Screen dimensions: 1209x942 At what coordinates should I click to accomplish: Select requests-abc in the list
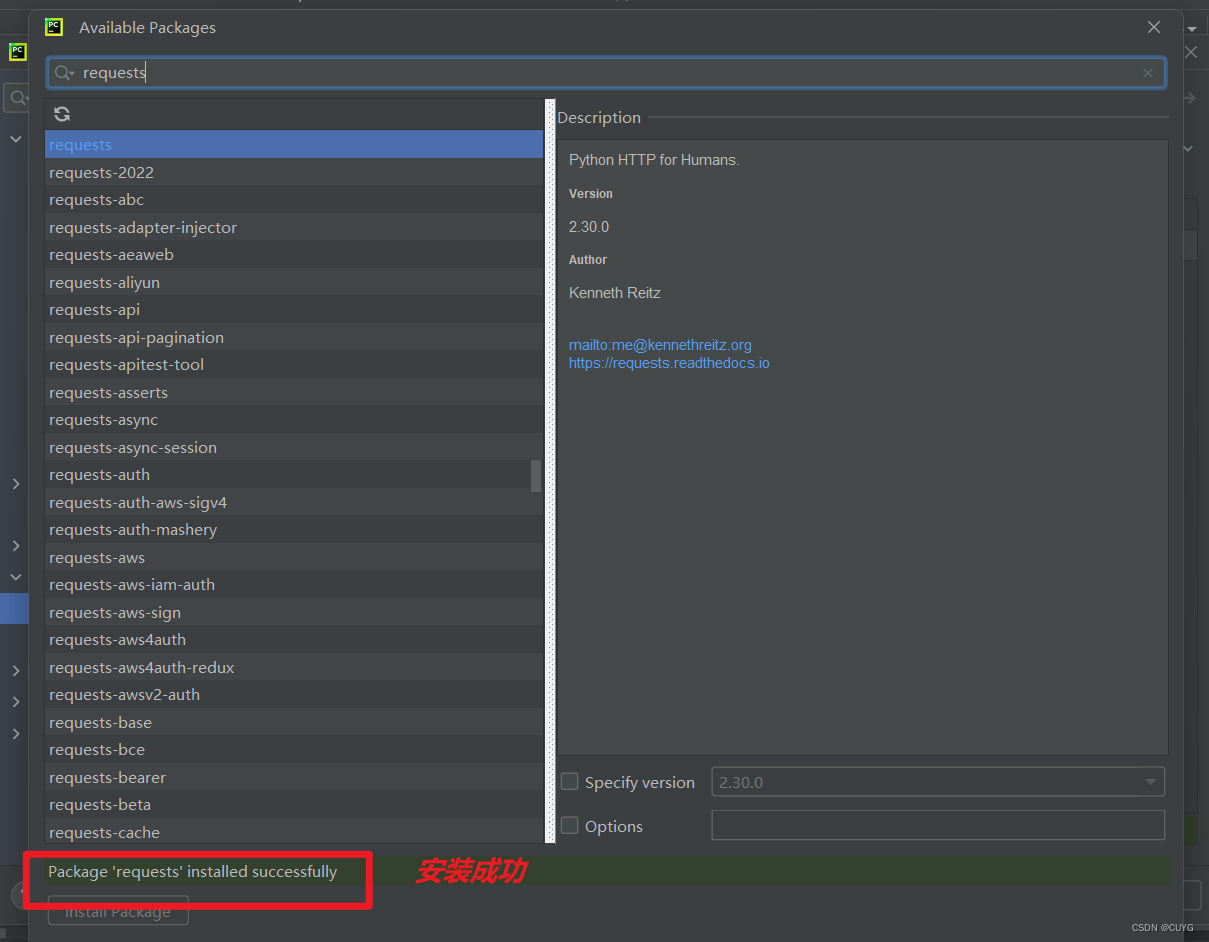[x=294, y=200]
